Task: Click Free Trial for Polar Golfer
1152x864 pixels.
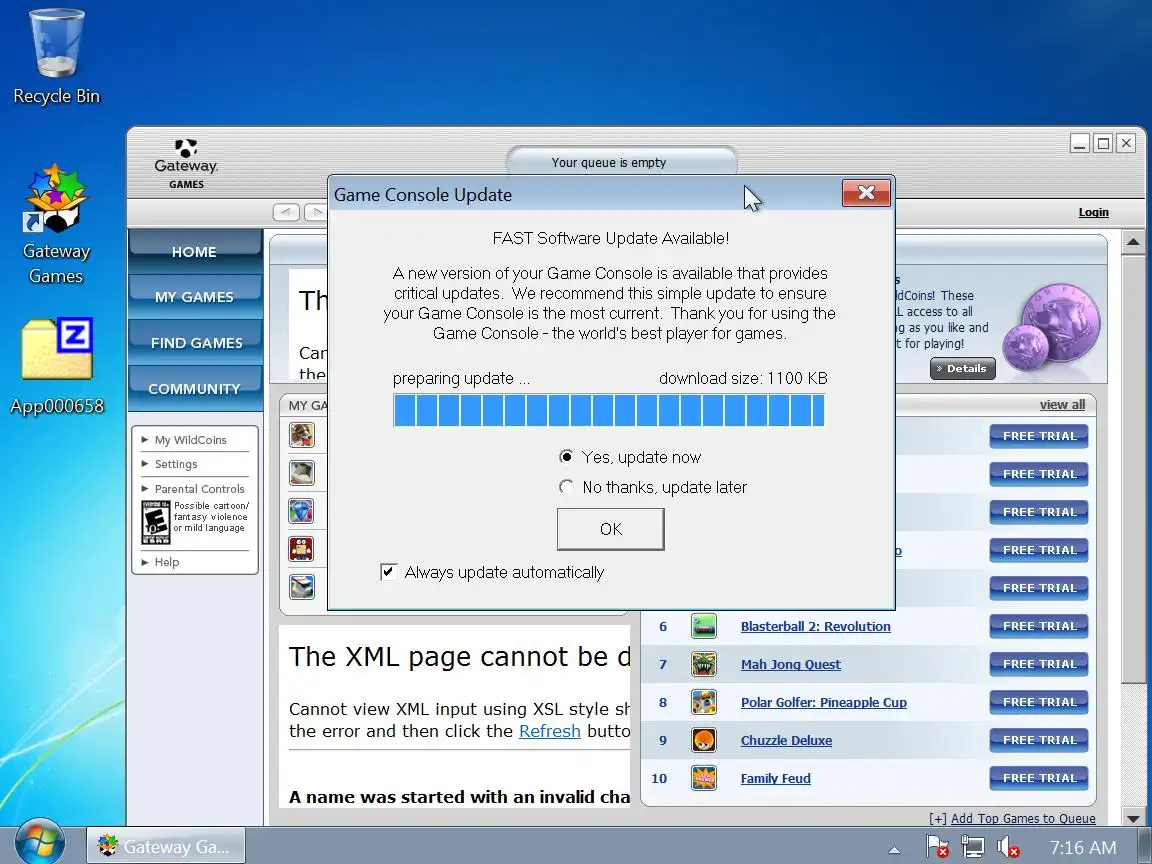Action: [1039, 702]
